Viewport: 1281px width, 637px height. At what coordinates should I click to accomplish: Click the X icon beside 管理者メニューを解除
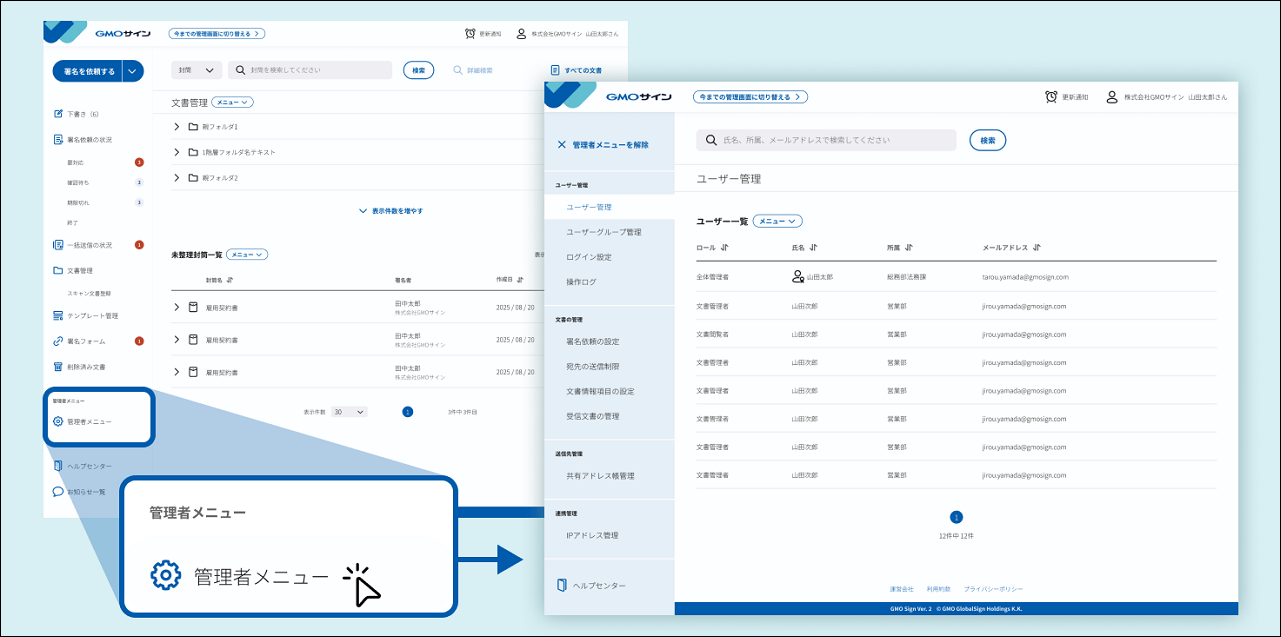point(561,145)
